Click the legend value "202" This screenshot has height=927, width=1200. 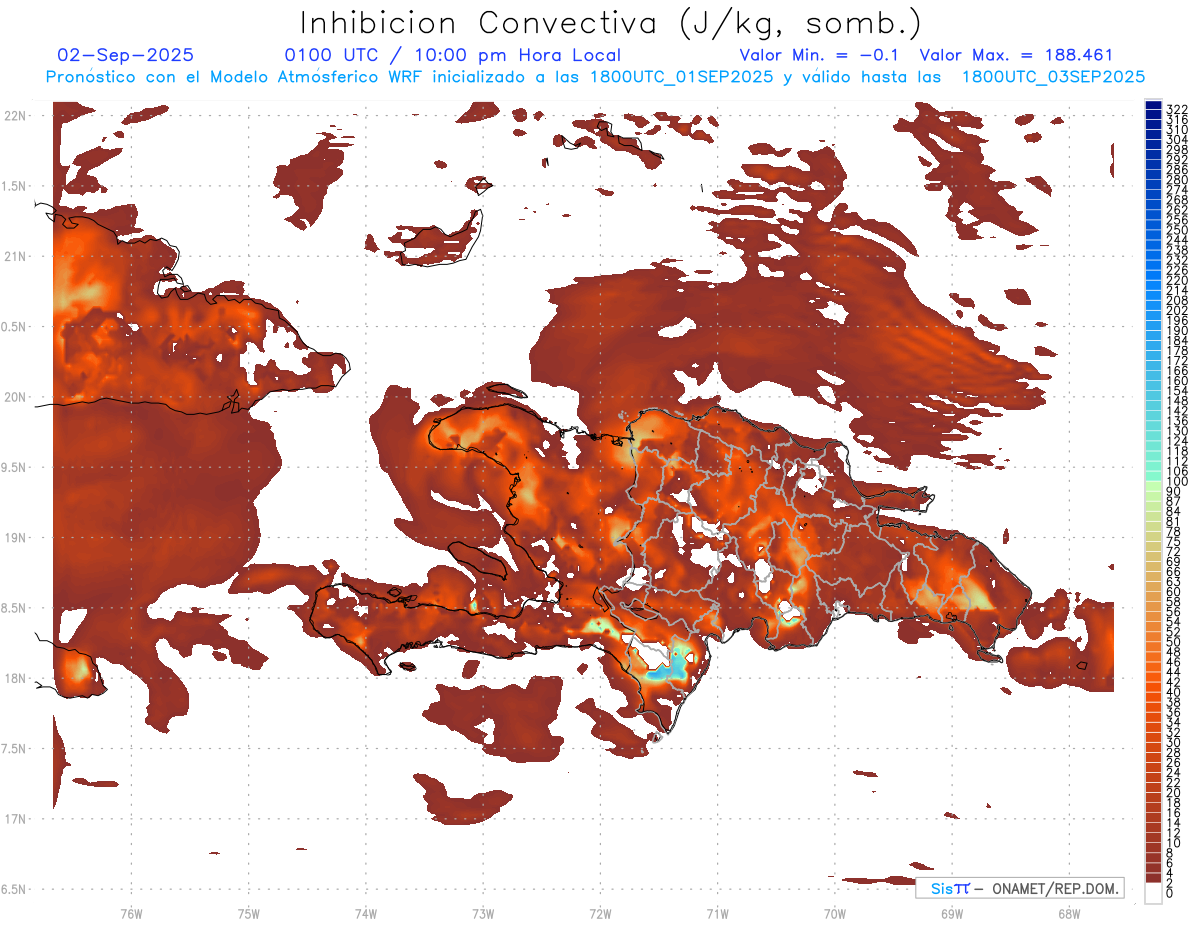(1176, 311)
